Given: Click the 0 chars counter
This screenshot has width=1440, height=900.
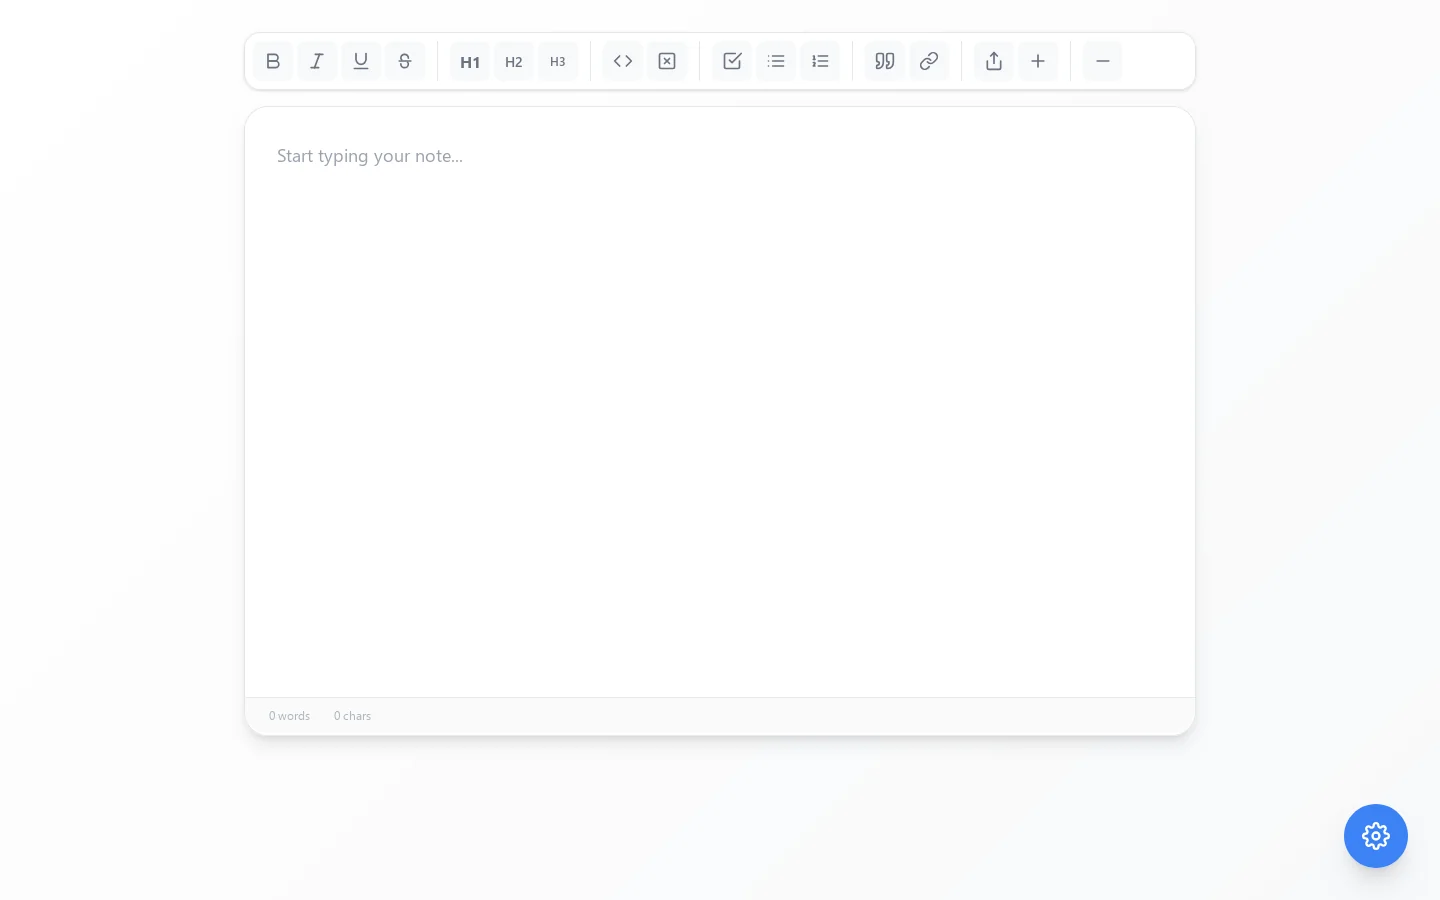Looking at the screenshot, I should tap(352, 716).
